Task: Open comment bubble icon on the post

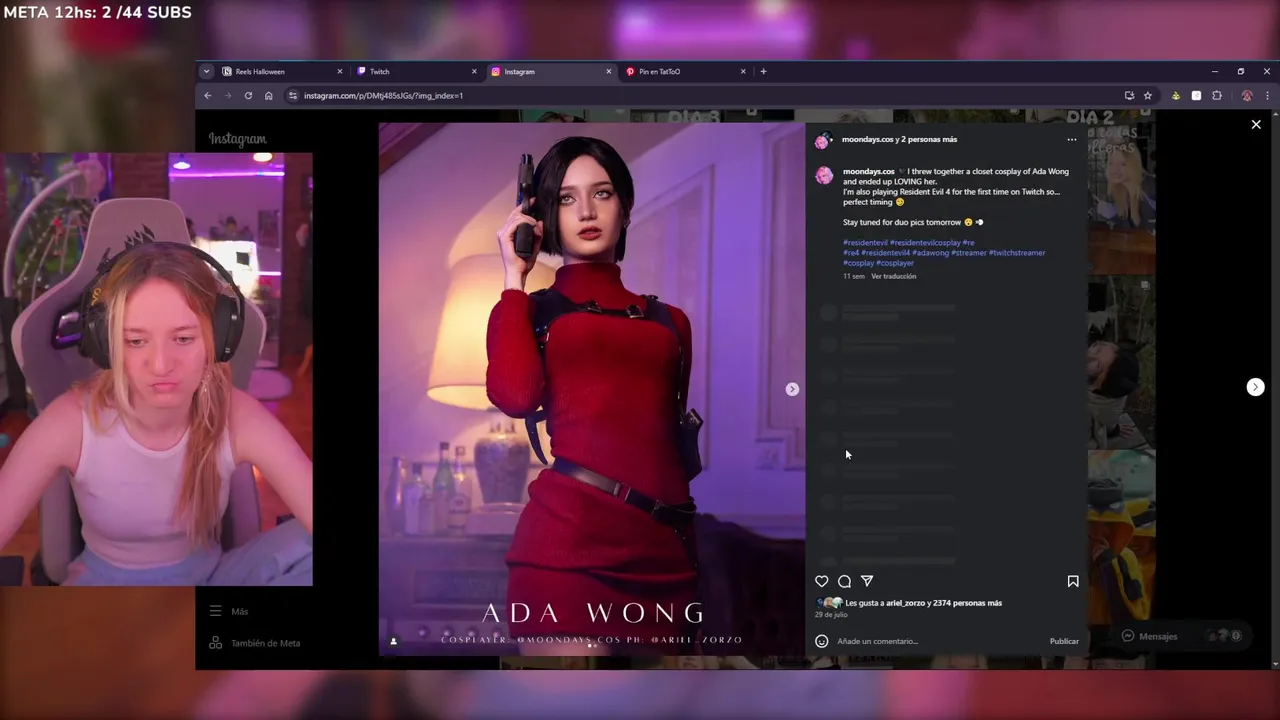Action: (x=845, y=581)
